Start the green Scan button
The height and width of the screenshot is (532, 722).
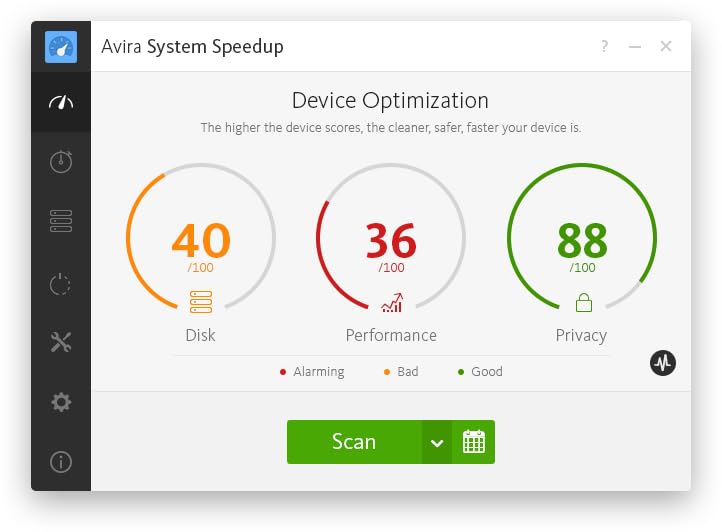(x=354, y=442)
